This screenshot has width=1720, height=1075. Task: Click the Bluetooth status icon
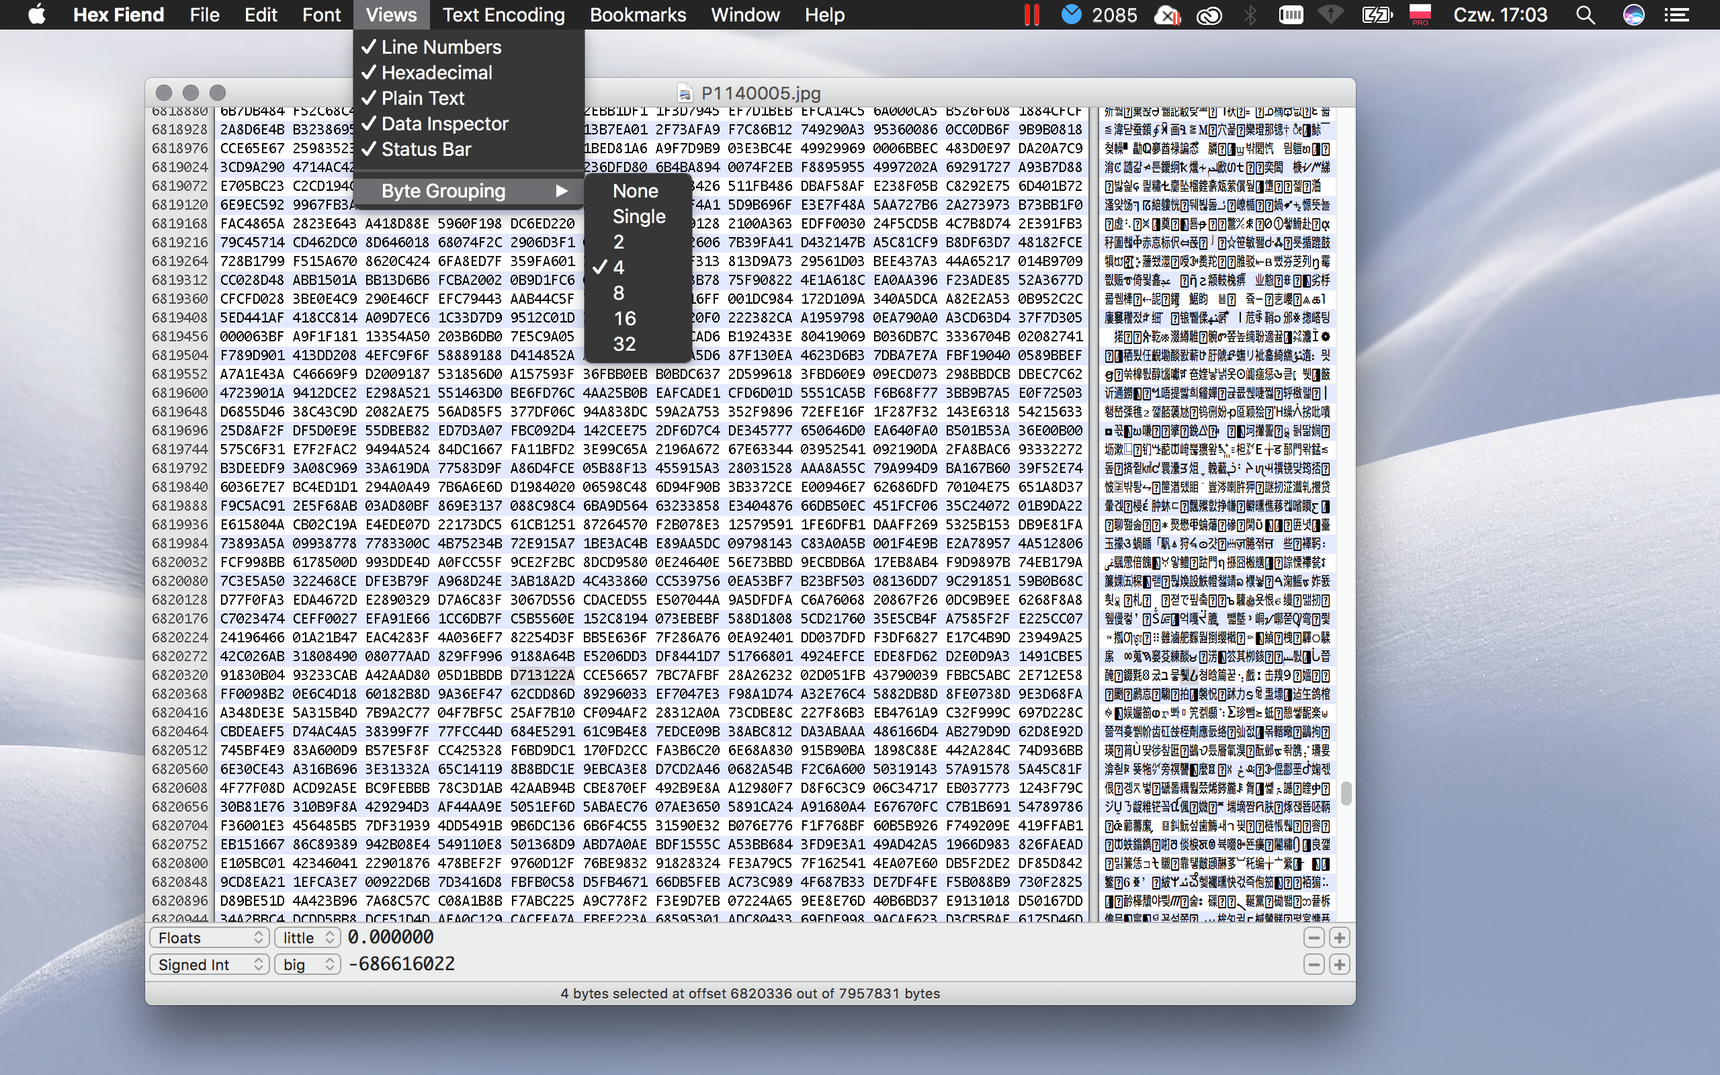(1250, 15)
